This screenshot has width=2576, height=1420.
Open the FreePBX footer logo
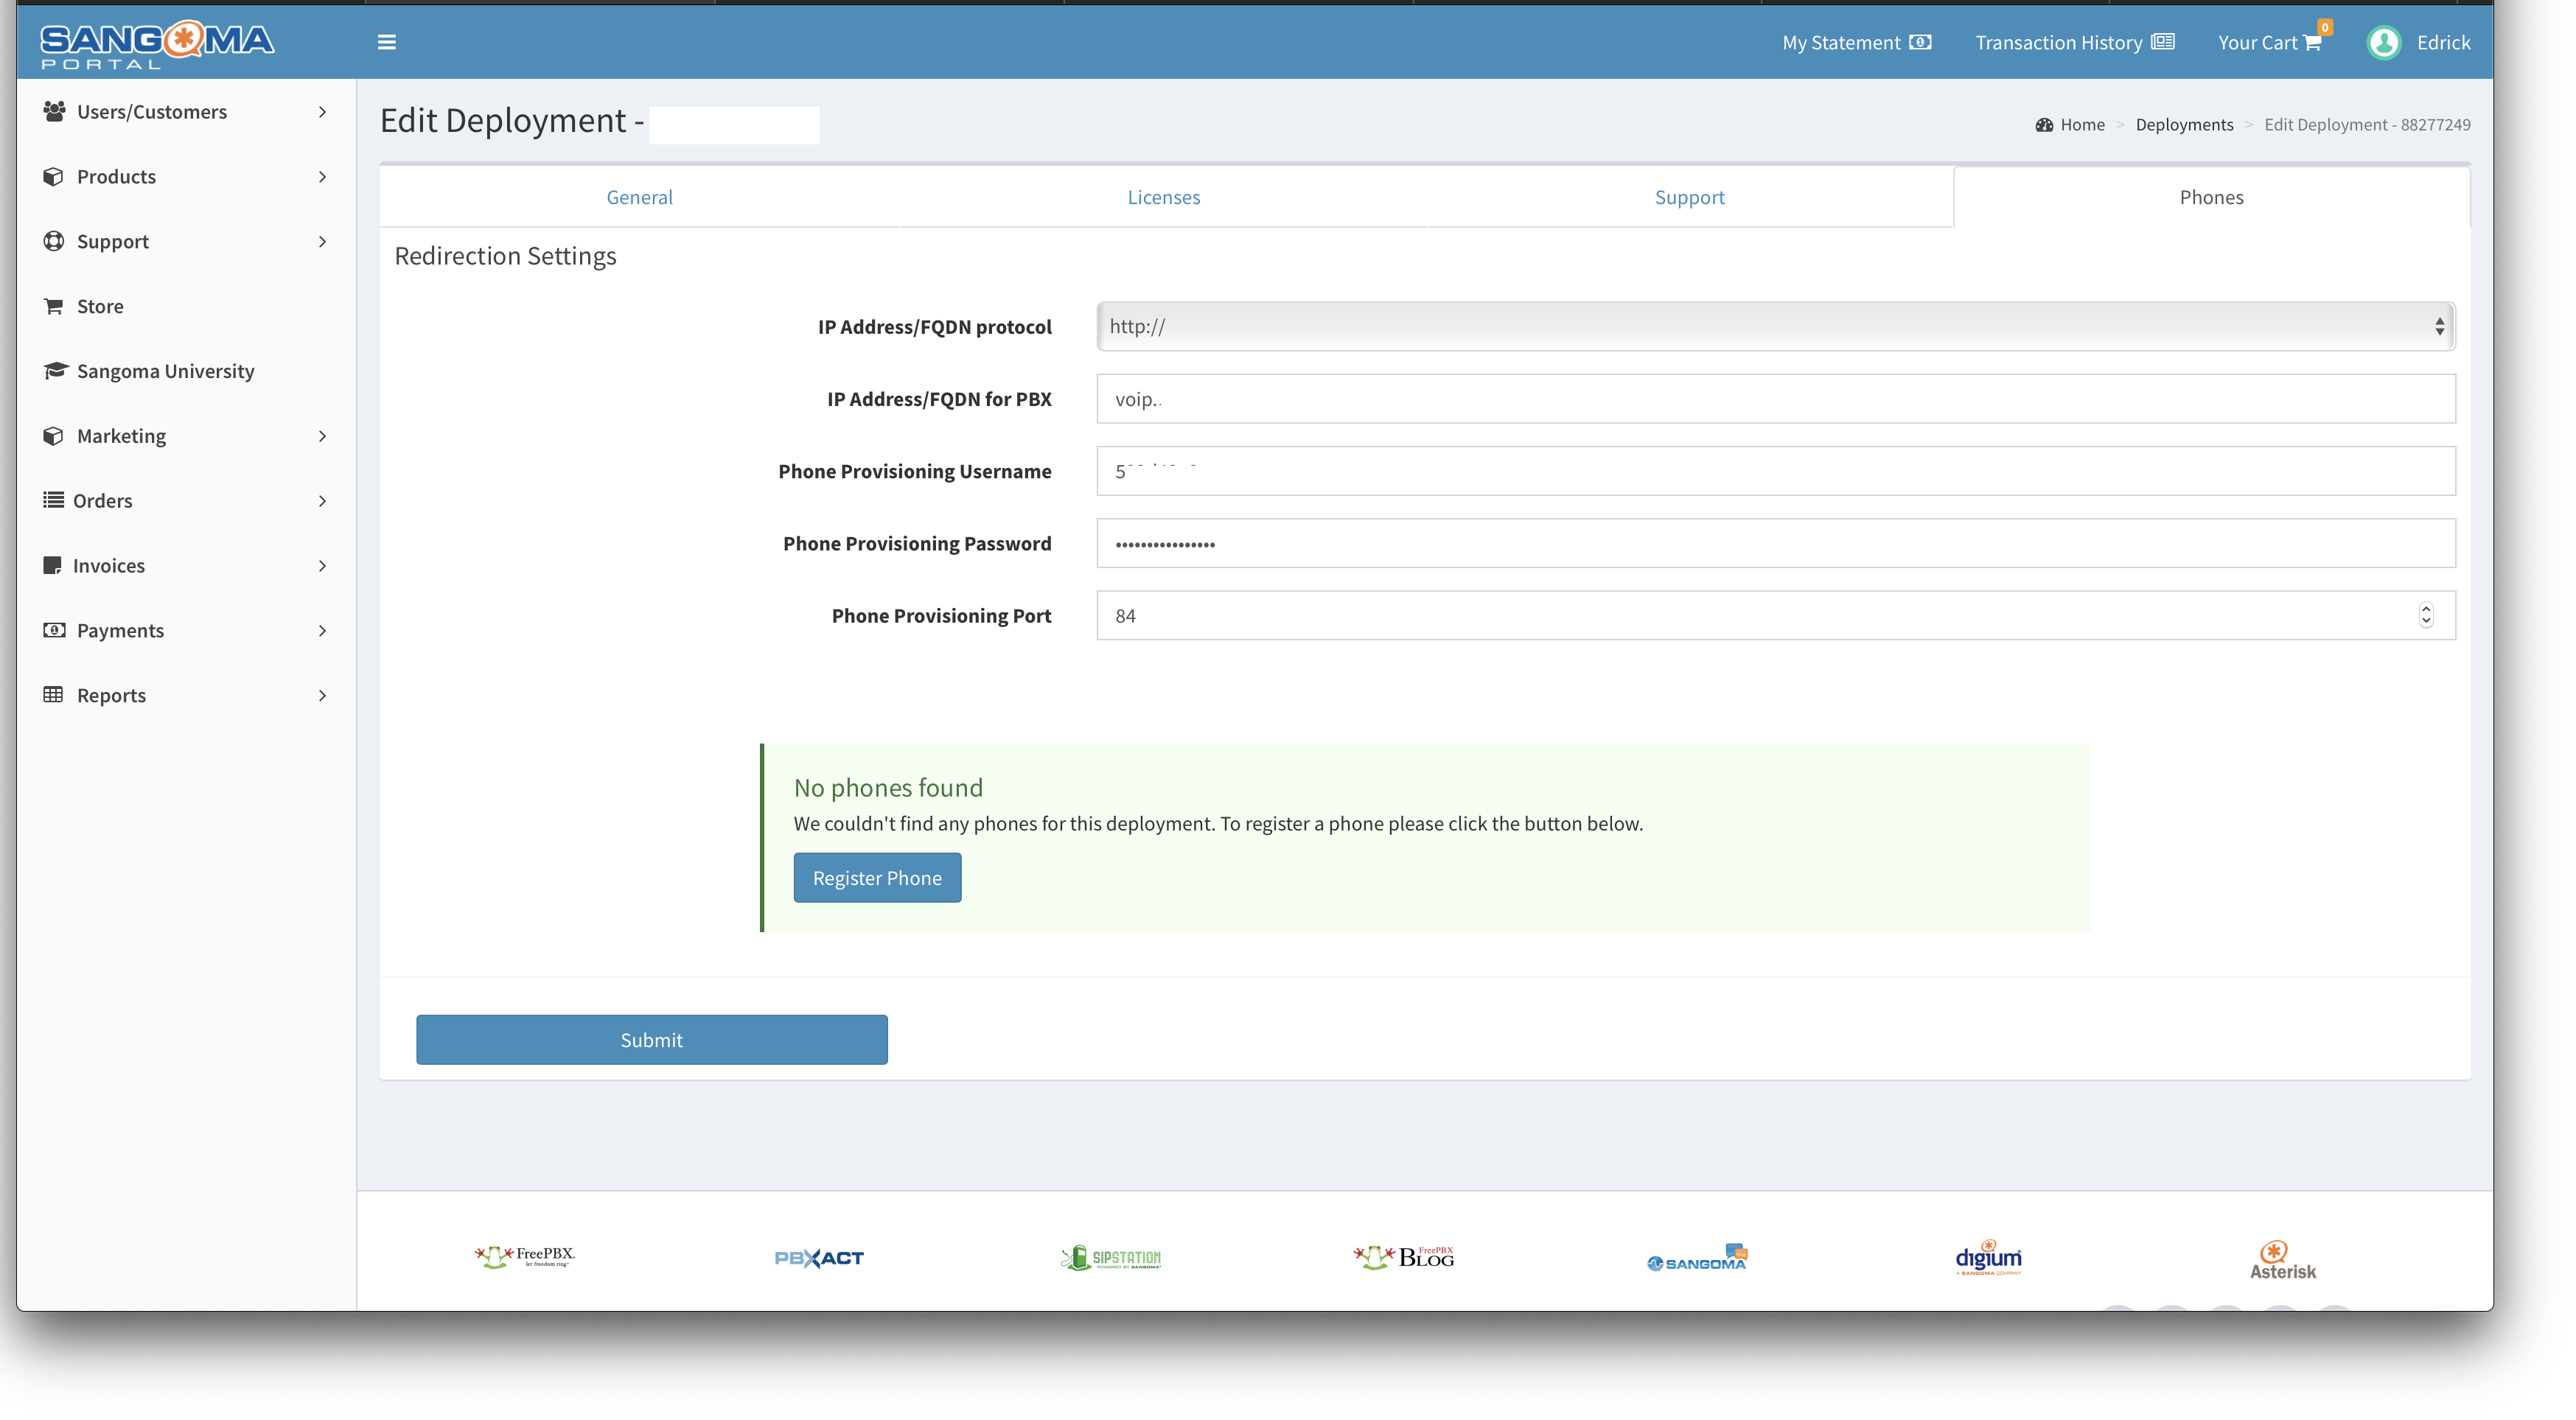click(x=525, y=1257)
